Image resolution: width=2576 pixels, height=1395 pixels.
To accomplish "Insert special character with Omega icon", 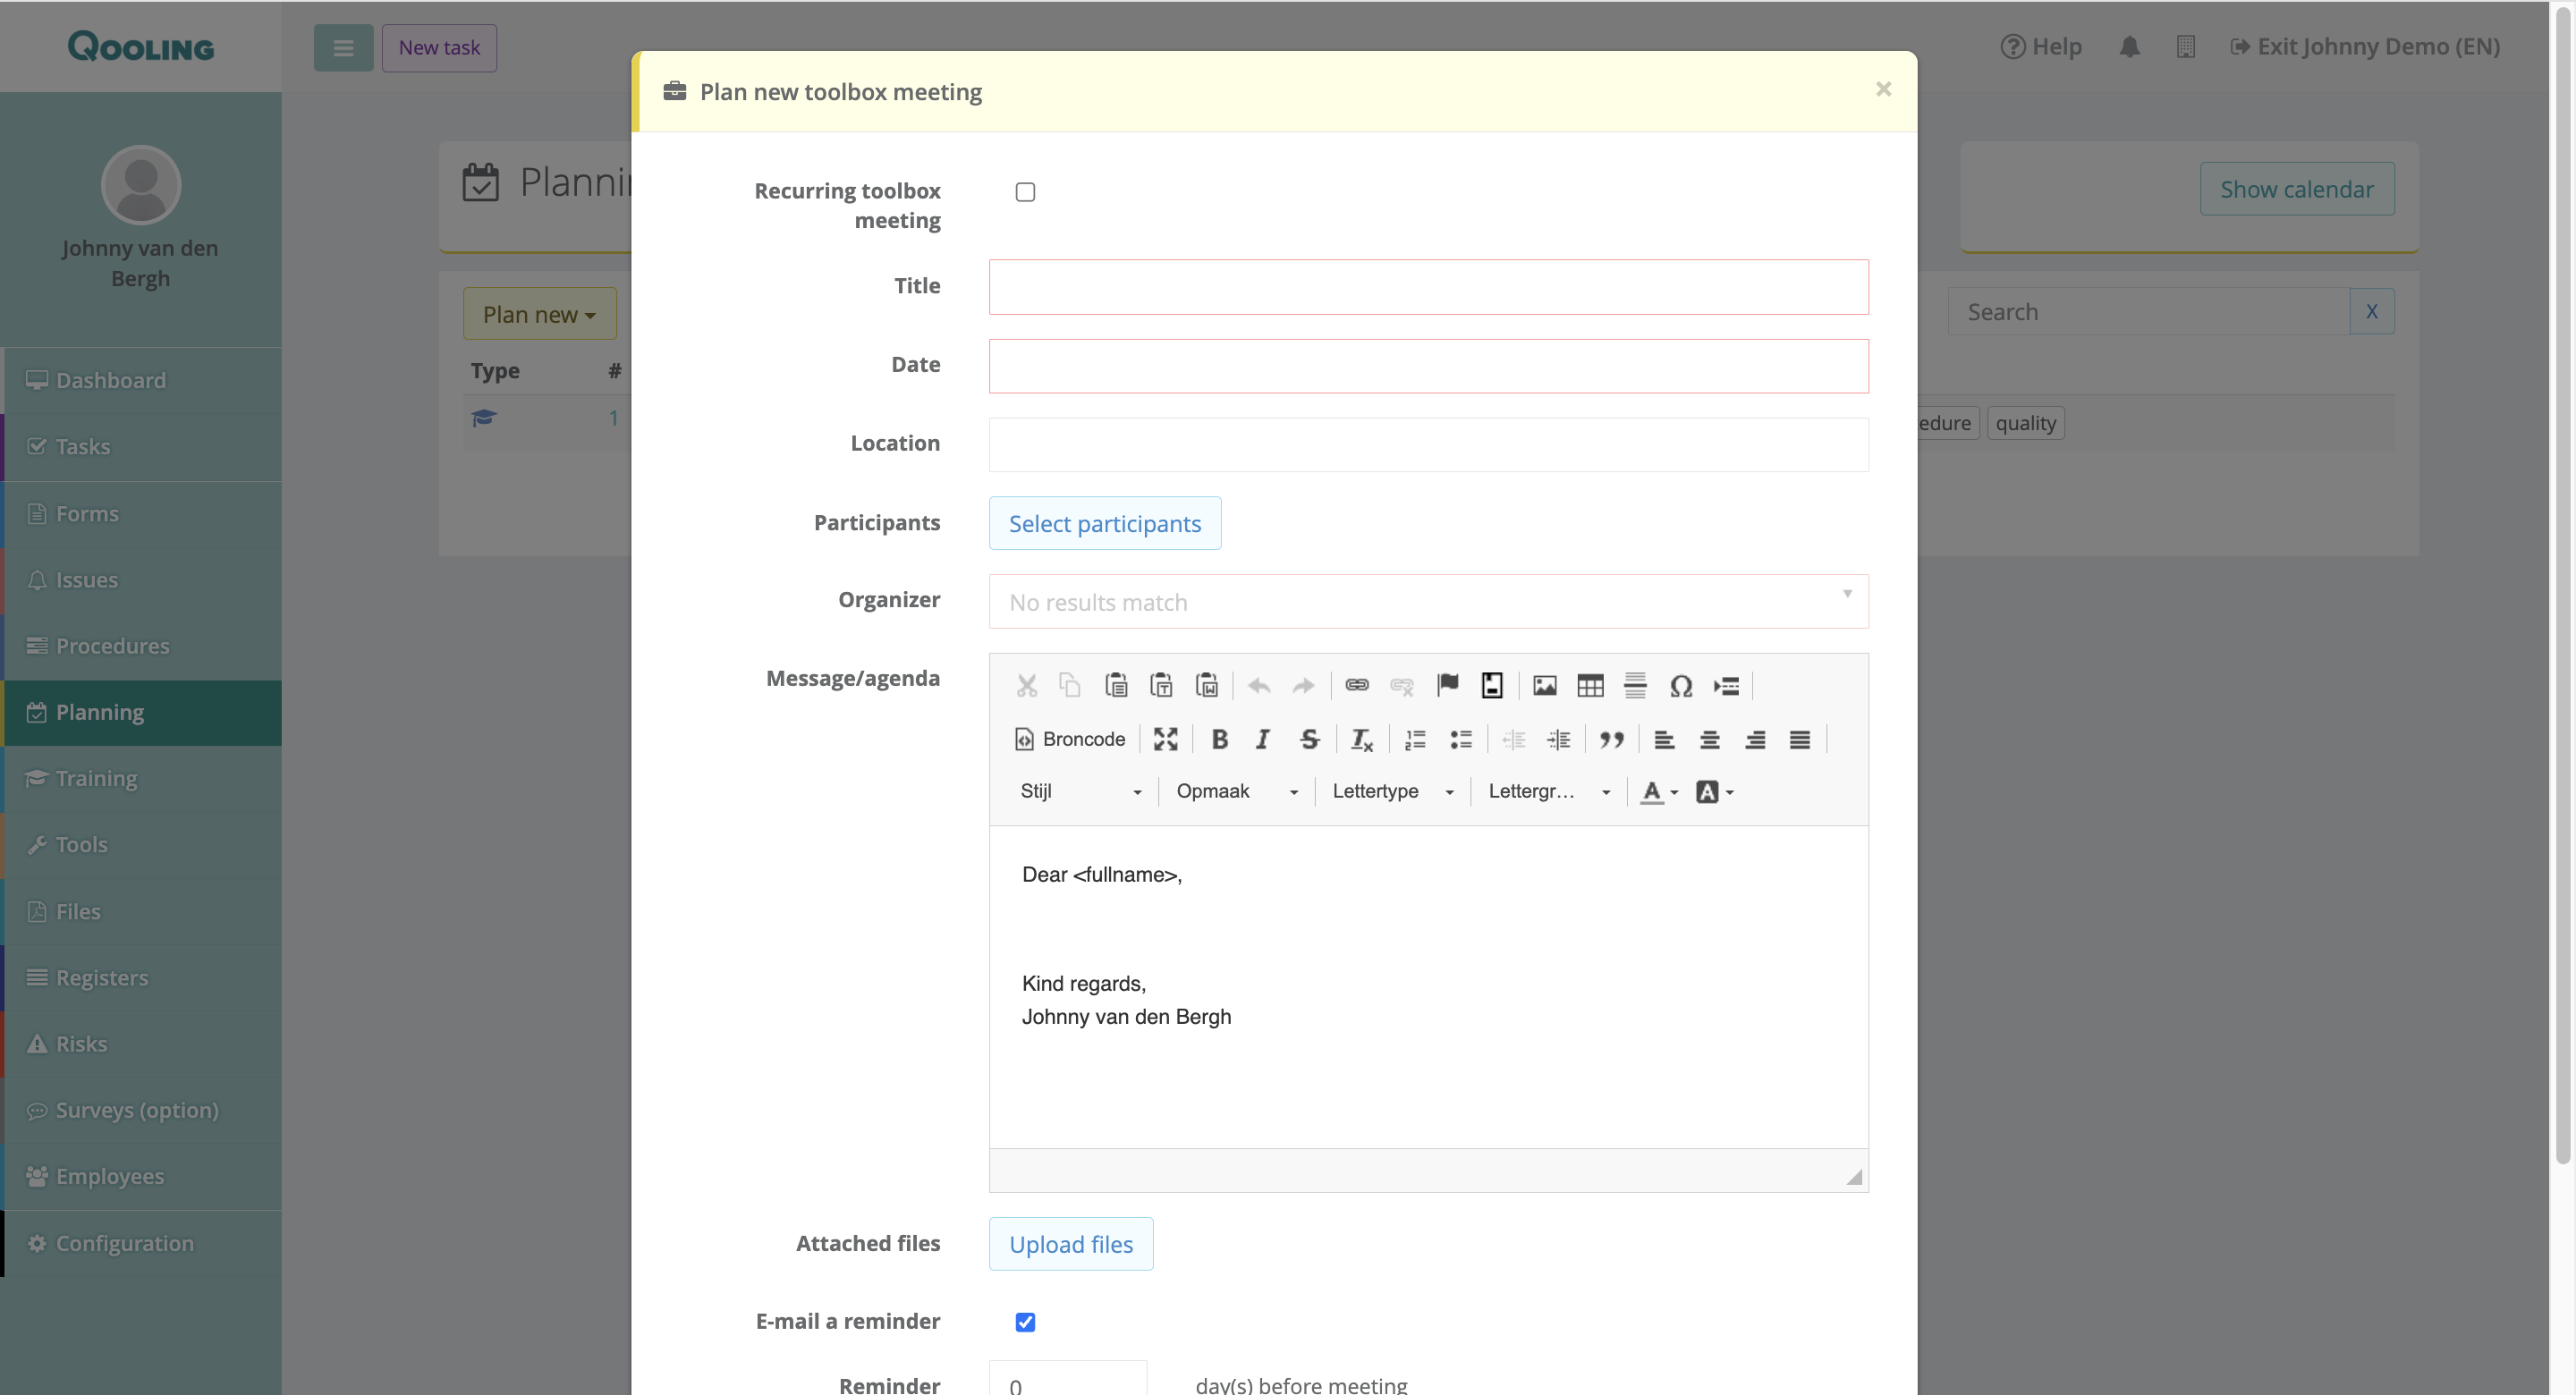I will pyautogui.click(x=1681, y=686).
